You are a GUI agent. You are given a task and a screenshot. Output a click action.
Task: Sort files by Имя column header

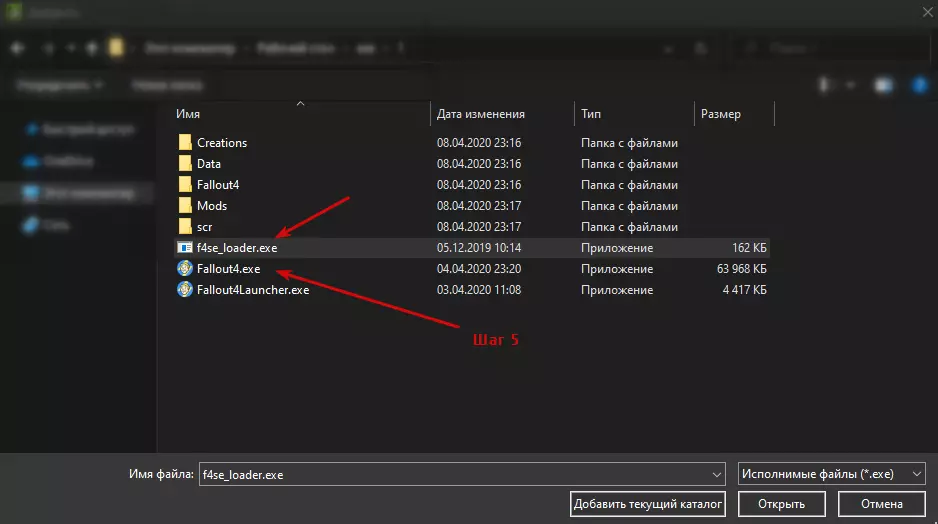188,114
